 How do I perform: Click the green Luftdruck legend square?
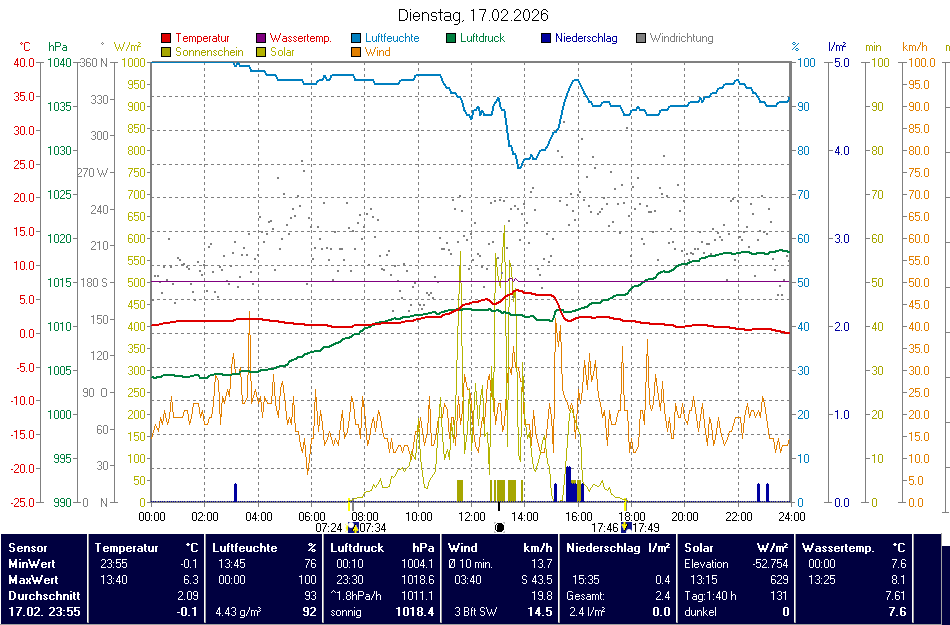pos(451,39)
